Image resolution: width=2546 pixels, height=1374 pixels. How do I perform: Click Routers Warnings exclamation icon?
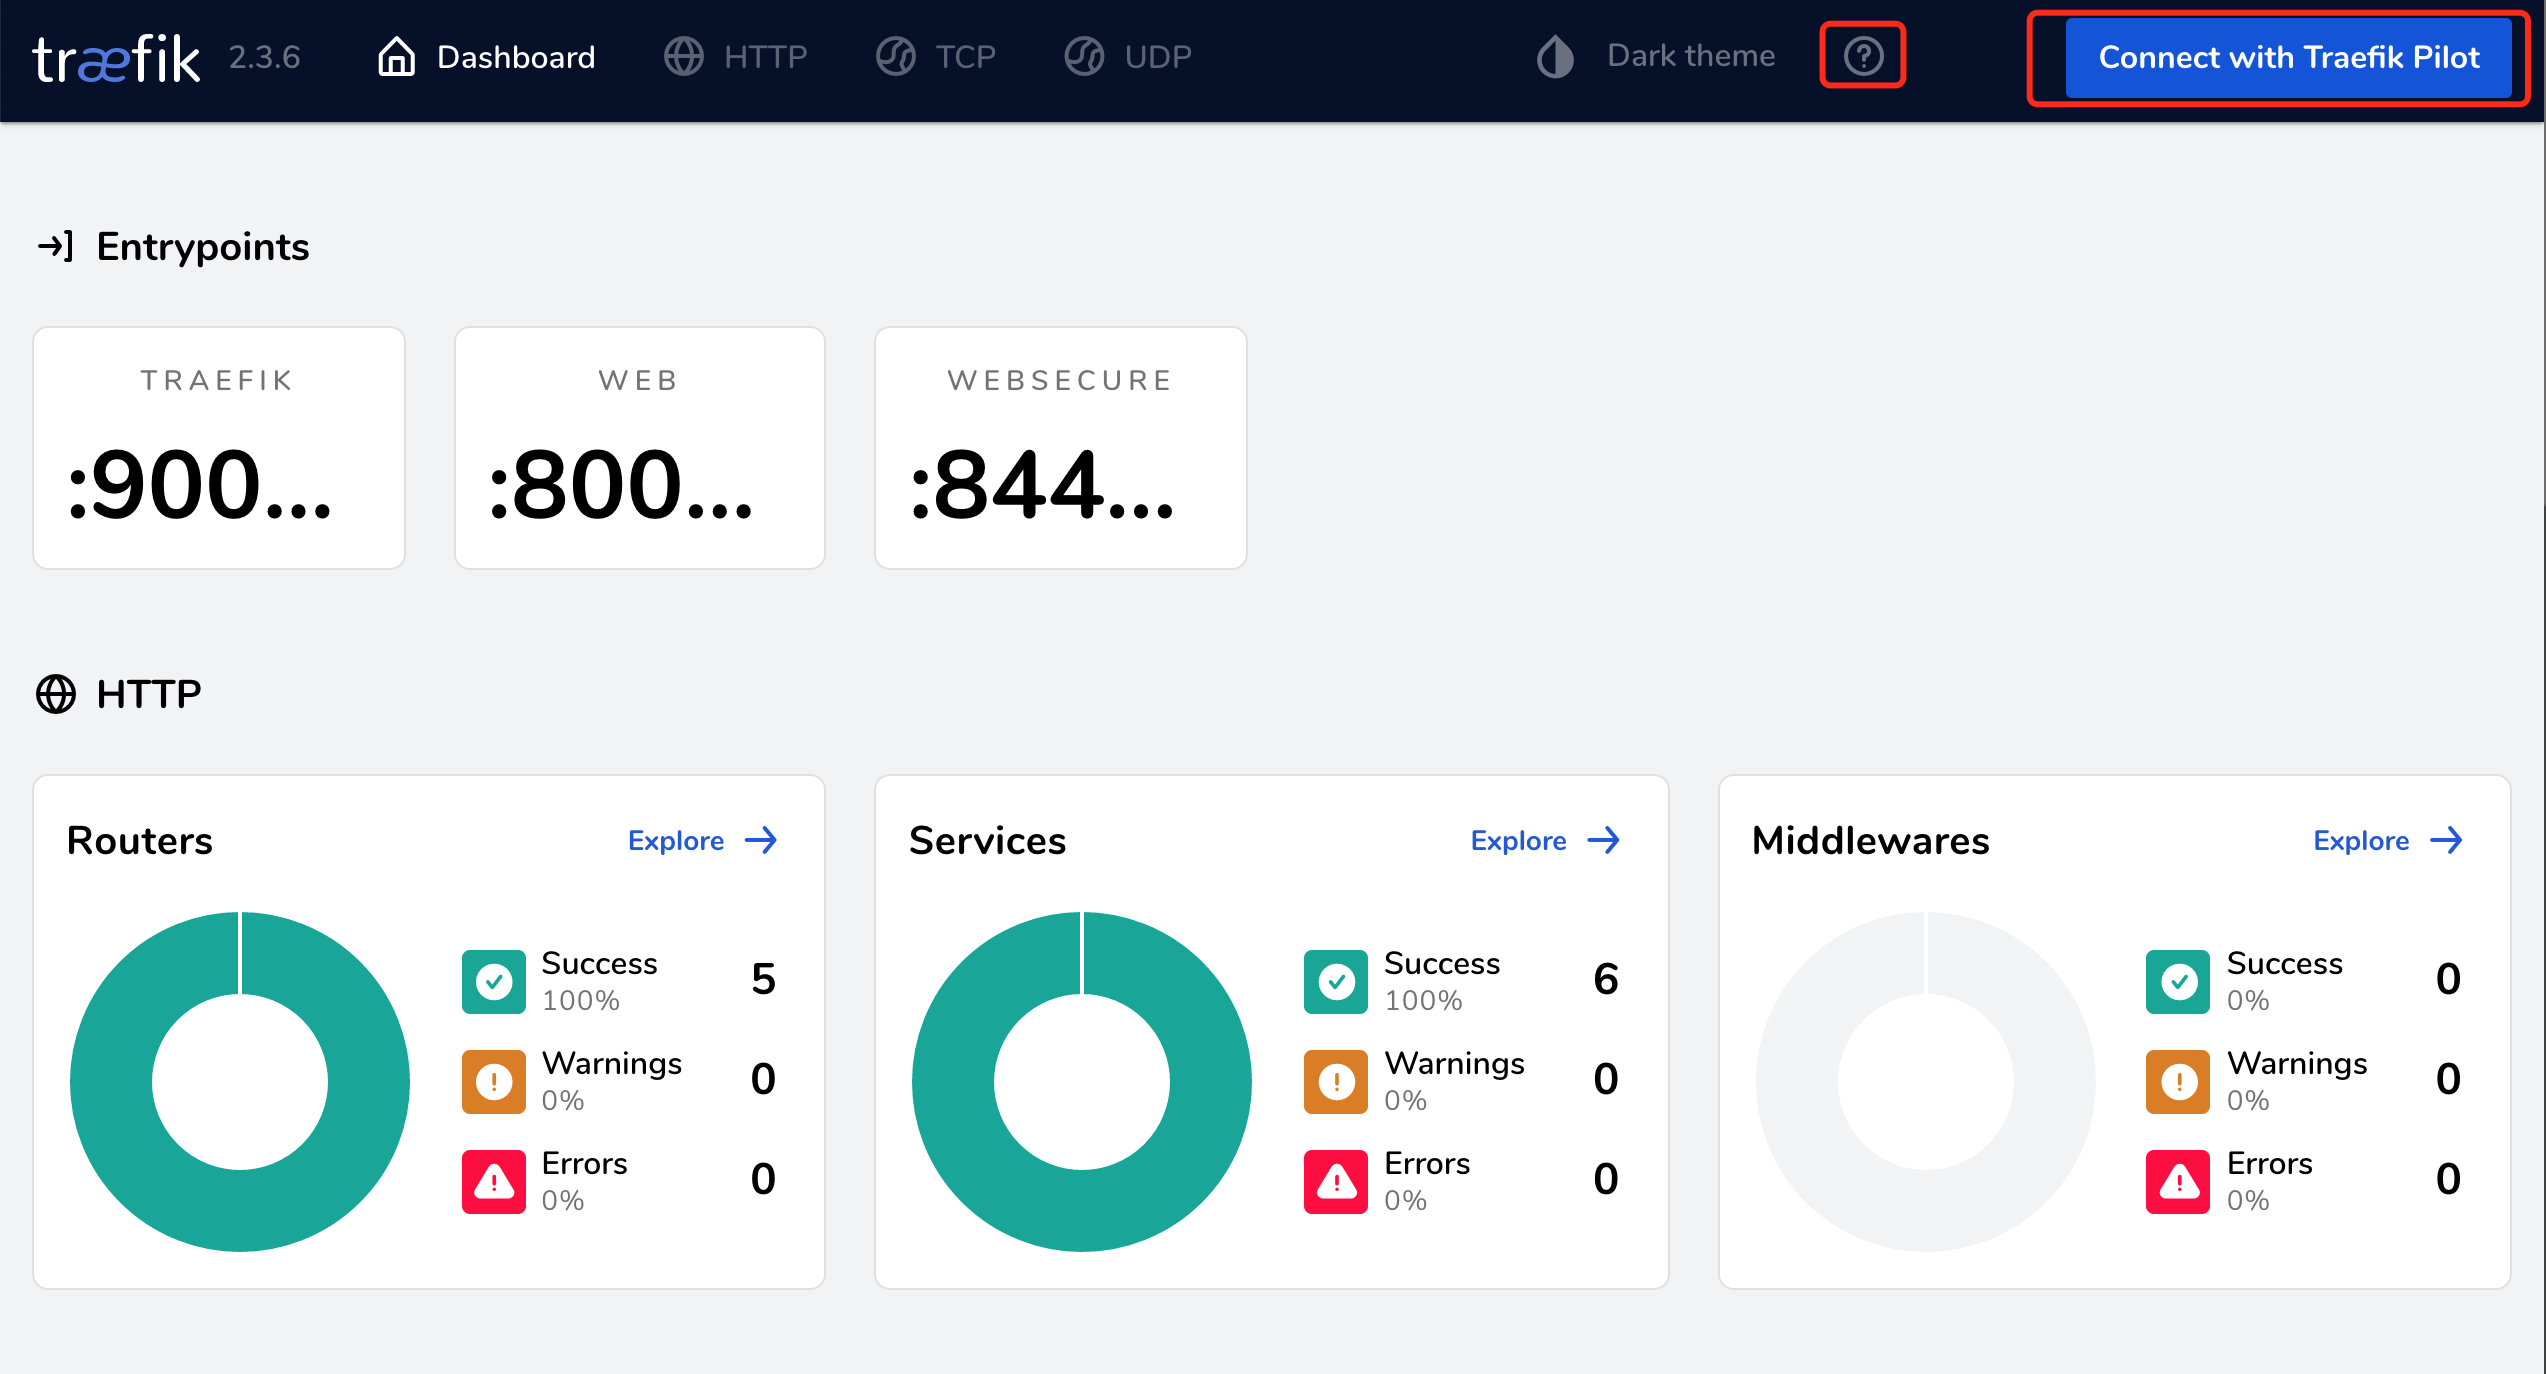click(493, 1081)
